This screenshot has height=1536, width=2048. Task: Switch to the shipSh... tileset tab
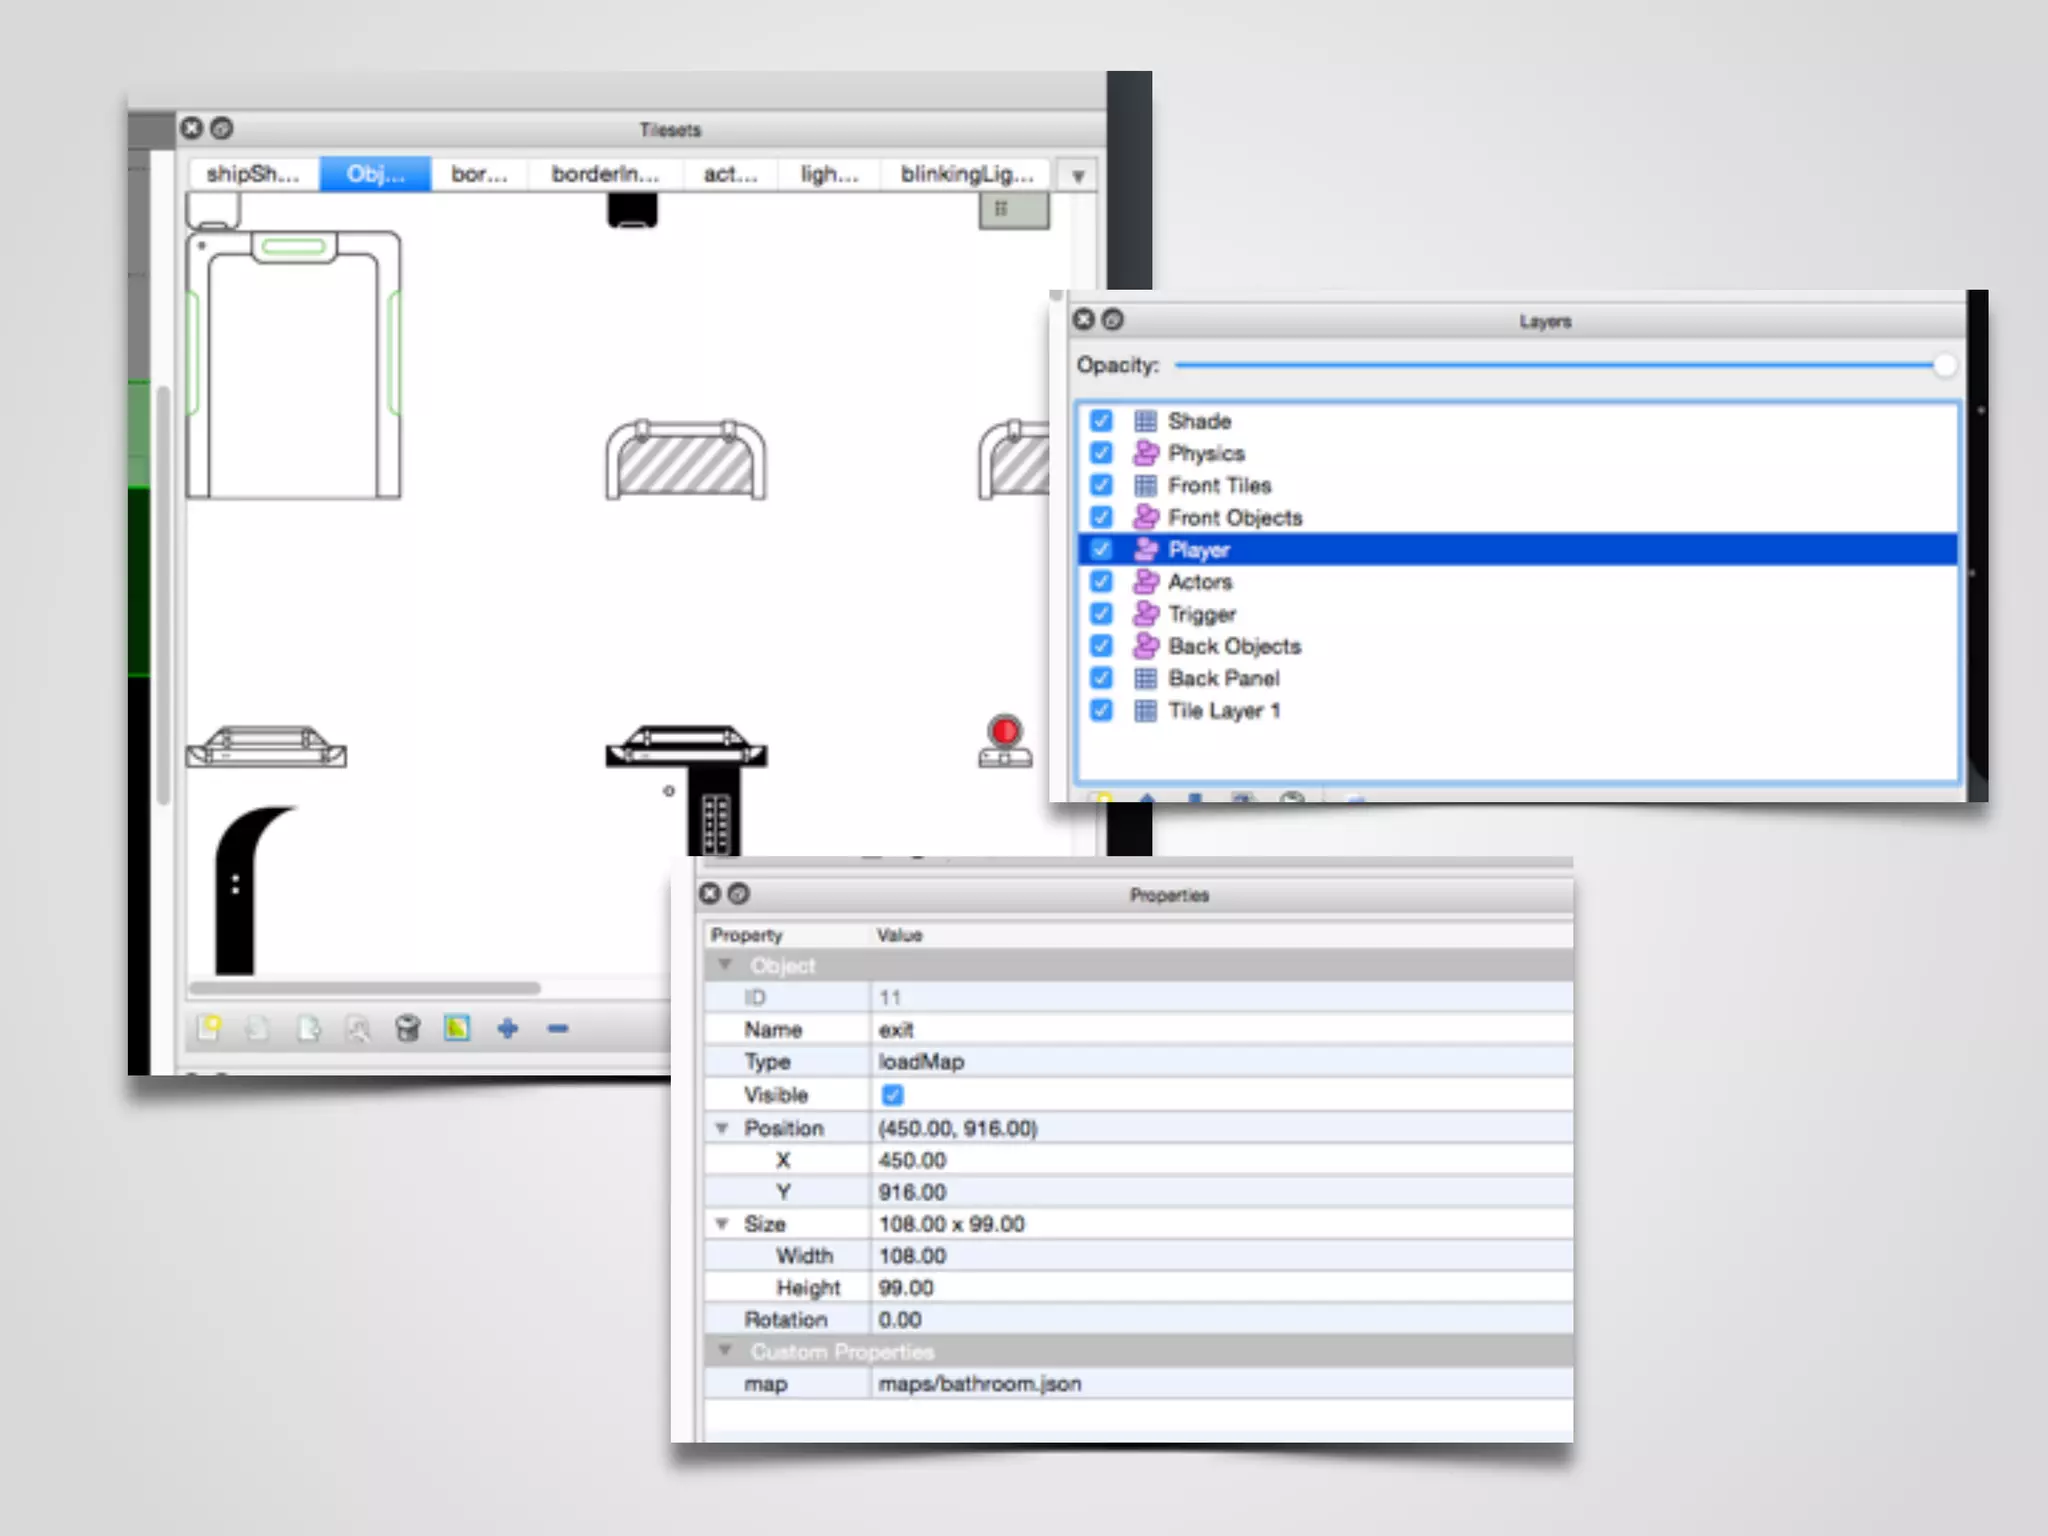click(252, 174)
